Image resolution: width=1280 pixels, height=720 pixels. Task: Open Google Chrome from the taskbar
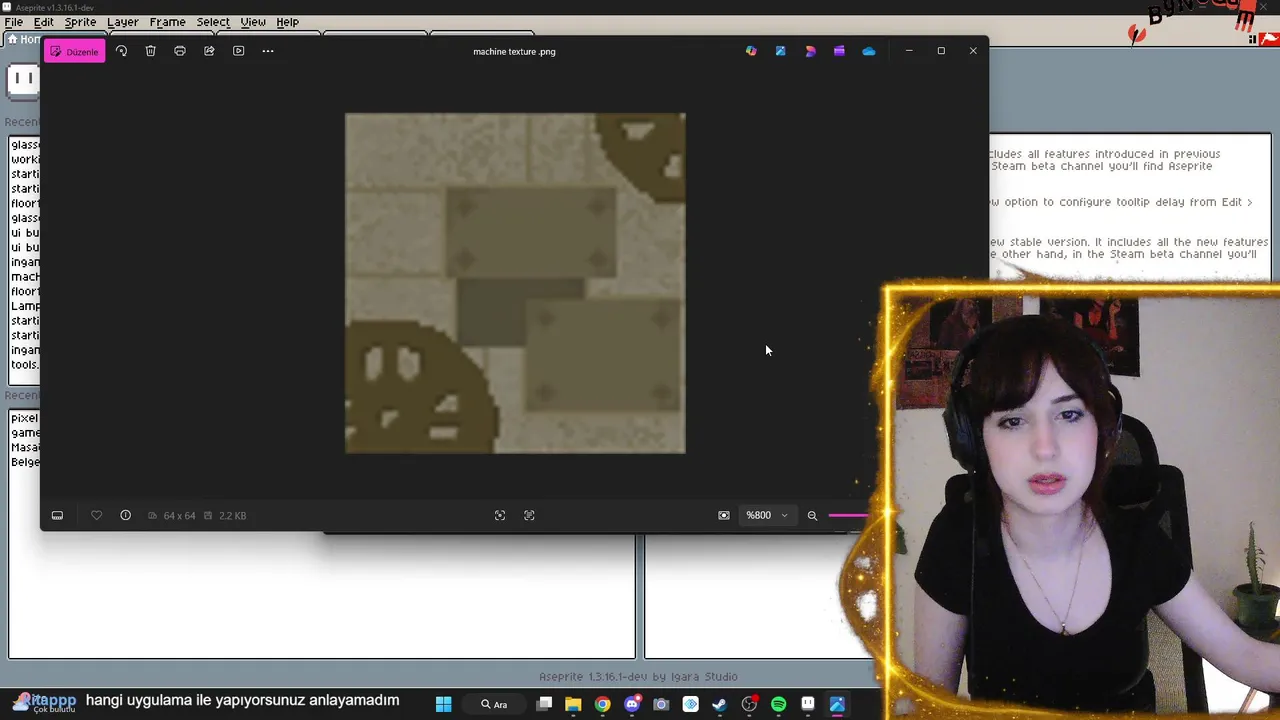[602, 704]
